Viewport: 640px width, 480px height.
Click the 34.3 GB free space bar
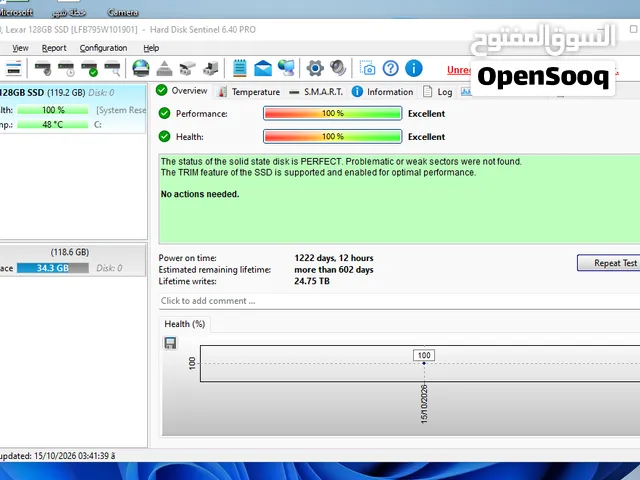(x=53, y=268)
